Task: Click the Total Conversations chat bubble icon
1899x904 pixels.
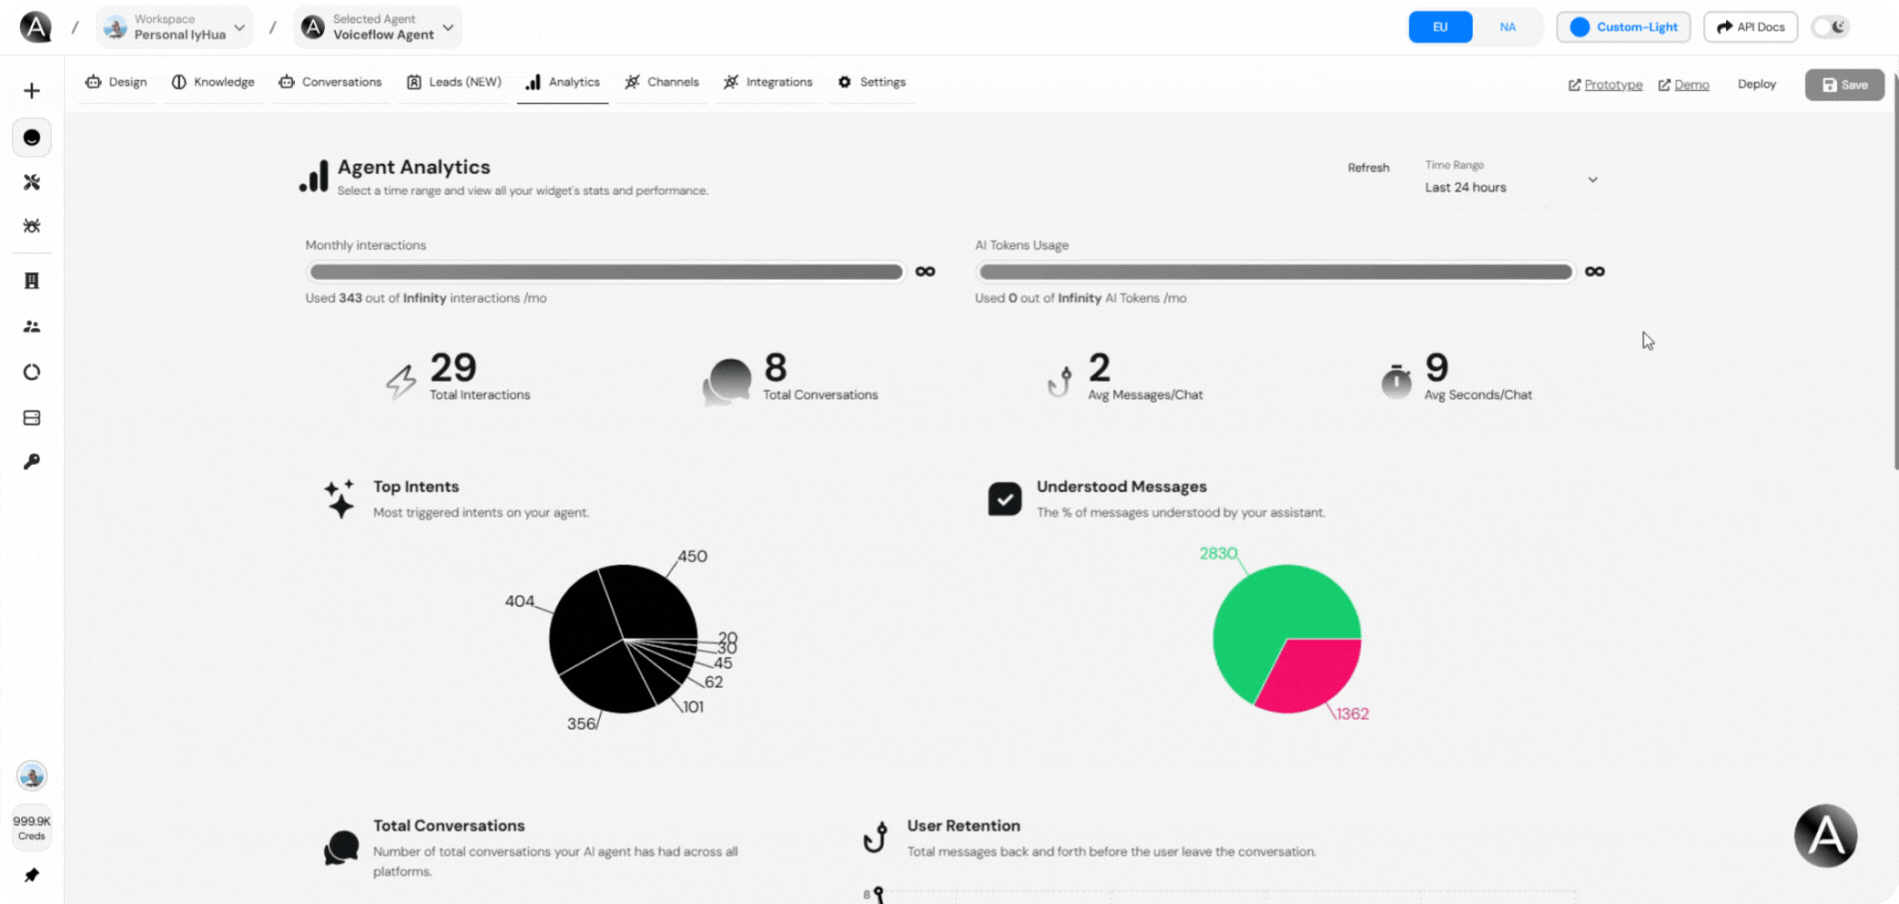Action: 727,381
